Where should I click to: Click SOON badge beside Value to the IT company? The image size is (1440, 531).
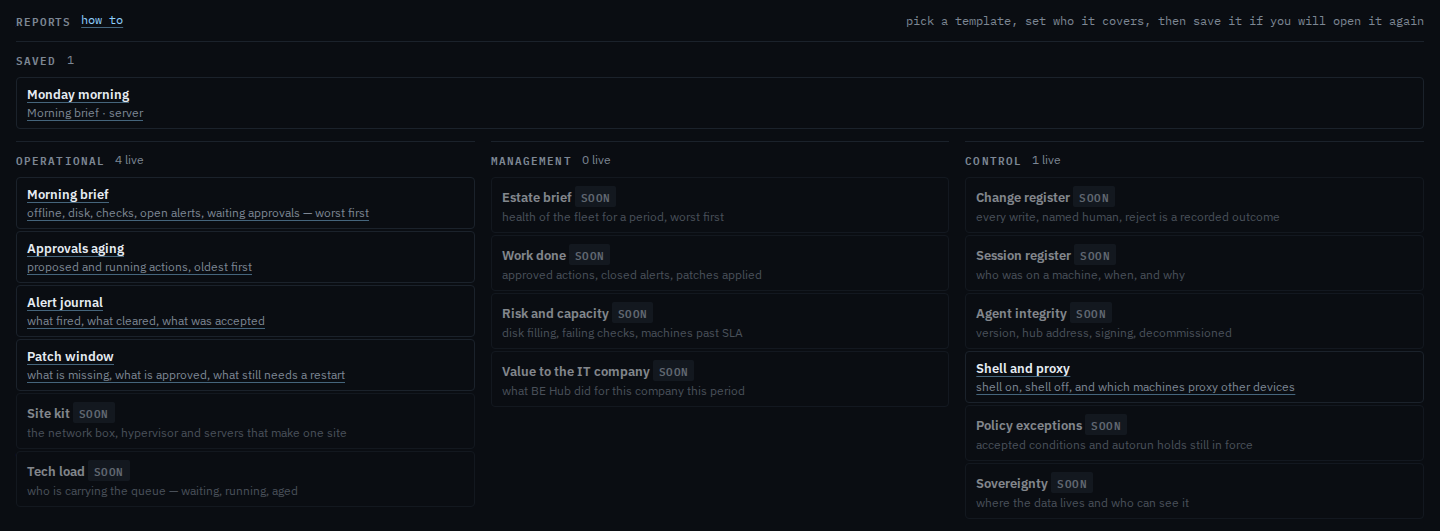pyautogui.click(x=674, y=372)
